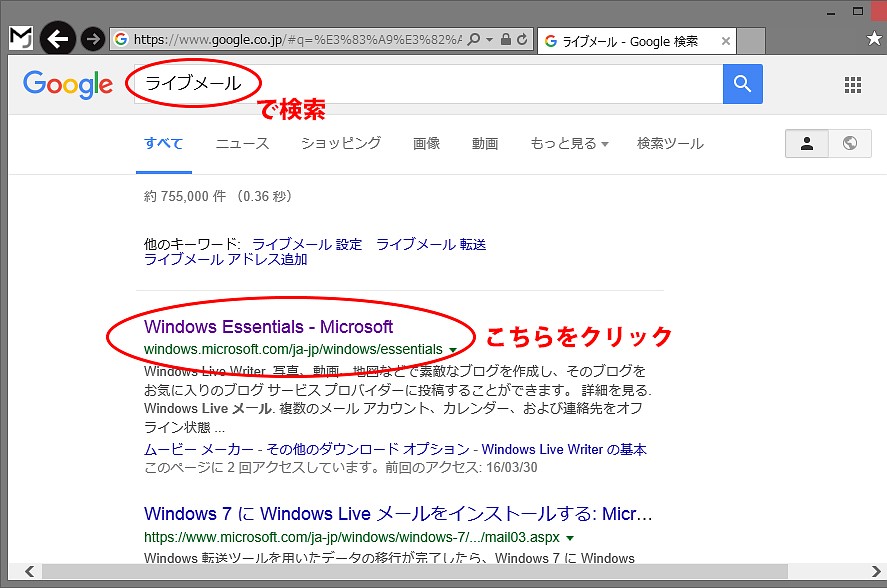The image size is (887, 588).
Task: Switch to the ショッピング tab
Action: 341,144
